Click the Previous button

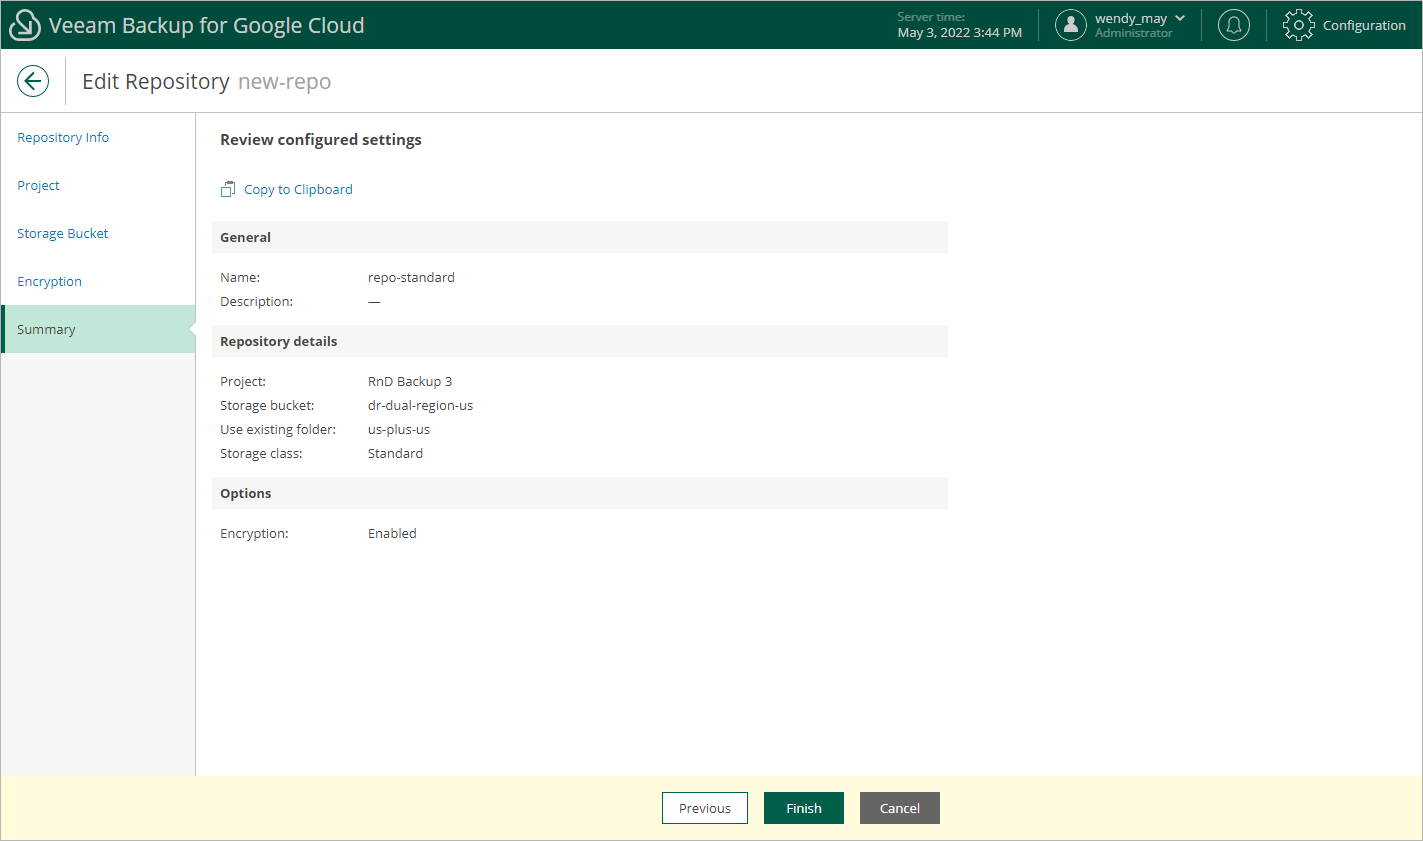tap(705, 808)
